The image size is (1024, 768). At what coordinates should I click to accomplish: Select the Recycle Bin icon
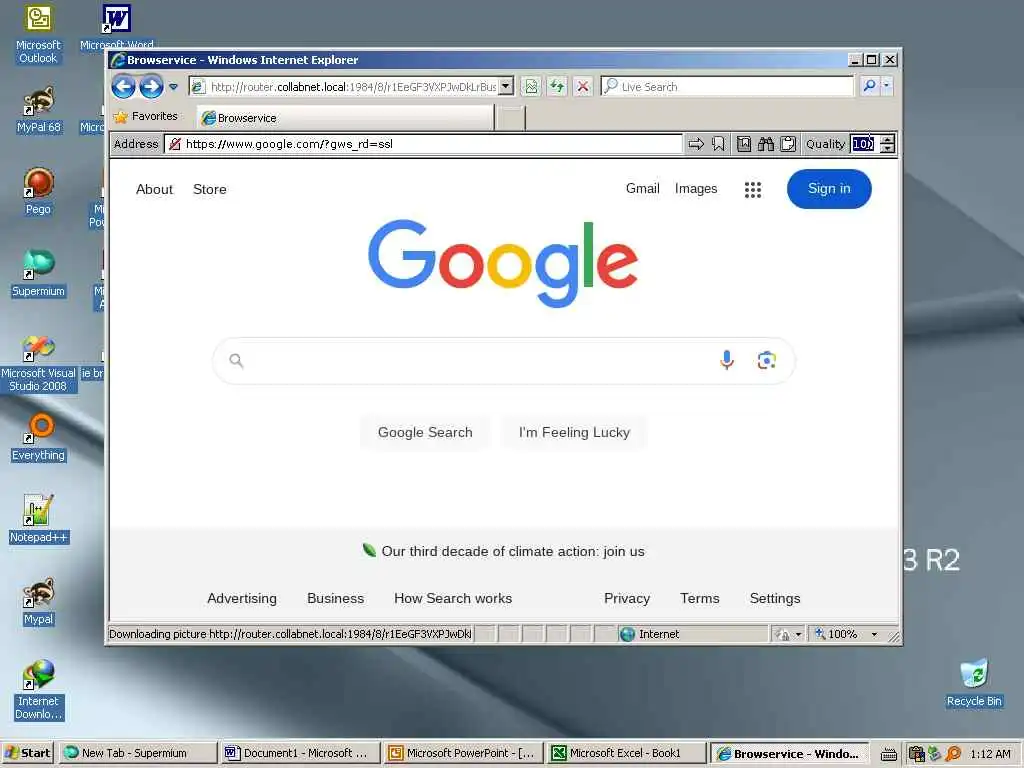click(x=974, y=684)
